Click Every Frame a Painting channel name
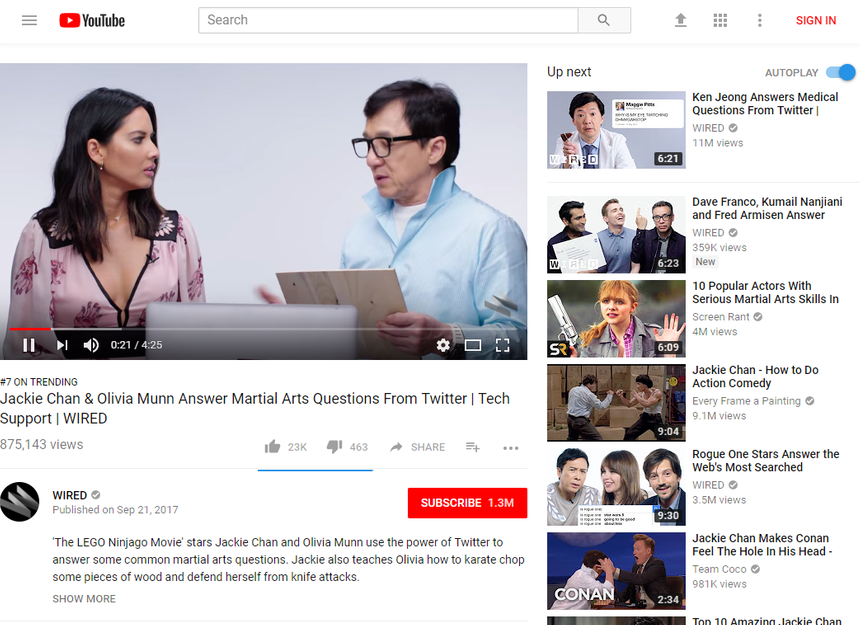860x625 pixels. coord(746,401)
